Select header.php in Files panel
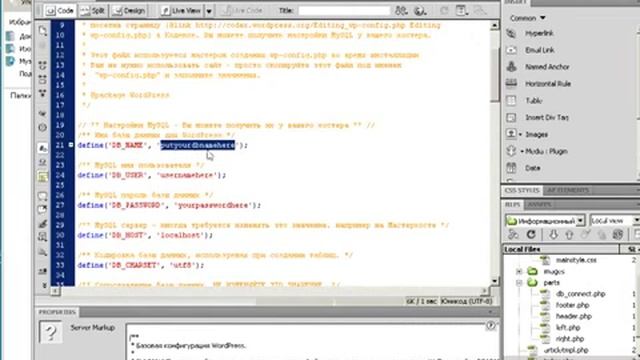Screen dimensions: 640x360 [573, 316]
